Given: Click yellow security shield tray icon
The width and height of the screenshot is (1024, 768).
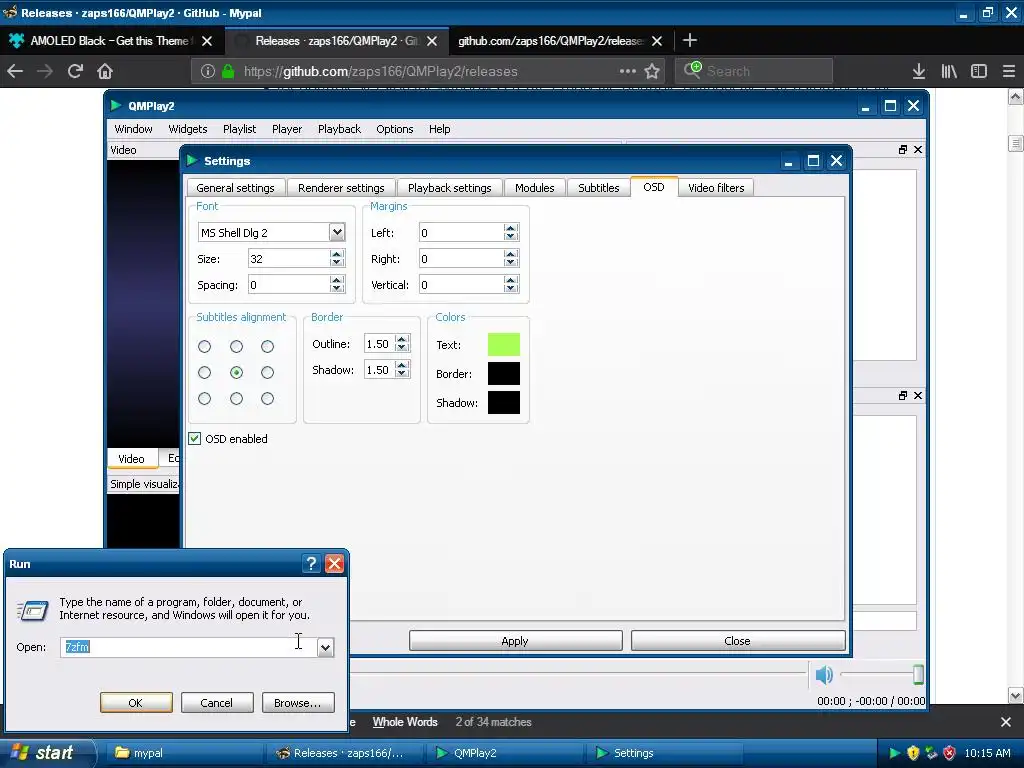Looking at the screenshot, I should (913, 753).
